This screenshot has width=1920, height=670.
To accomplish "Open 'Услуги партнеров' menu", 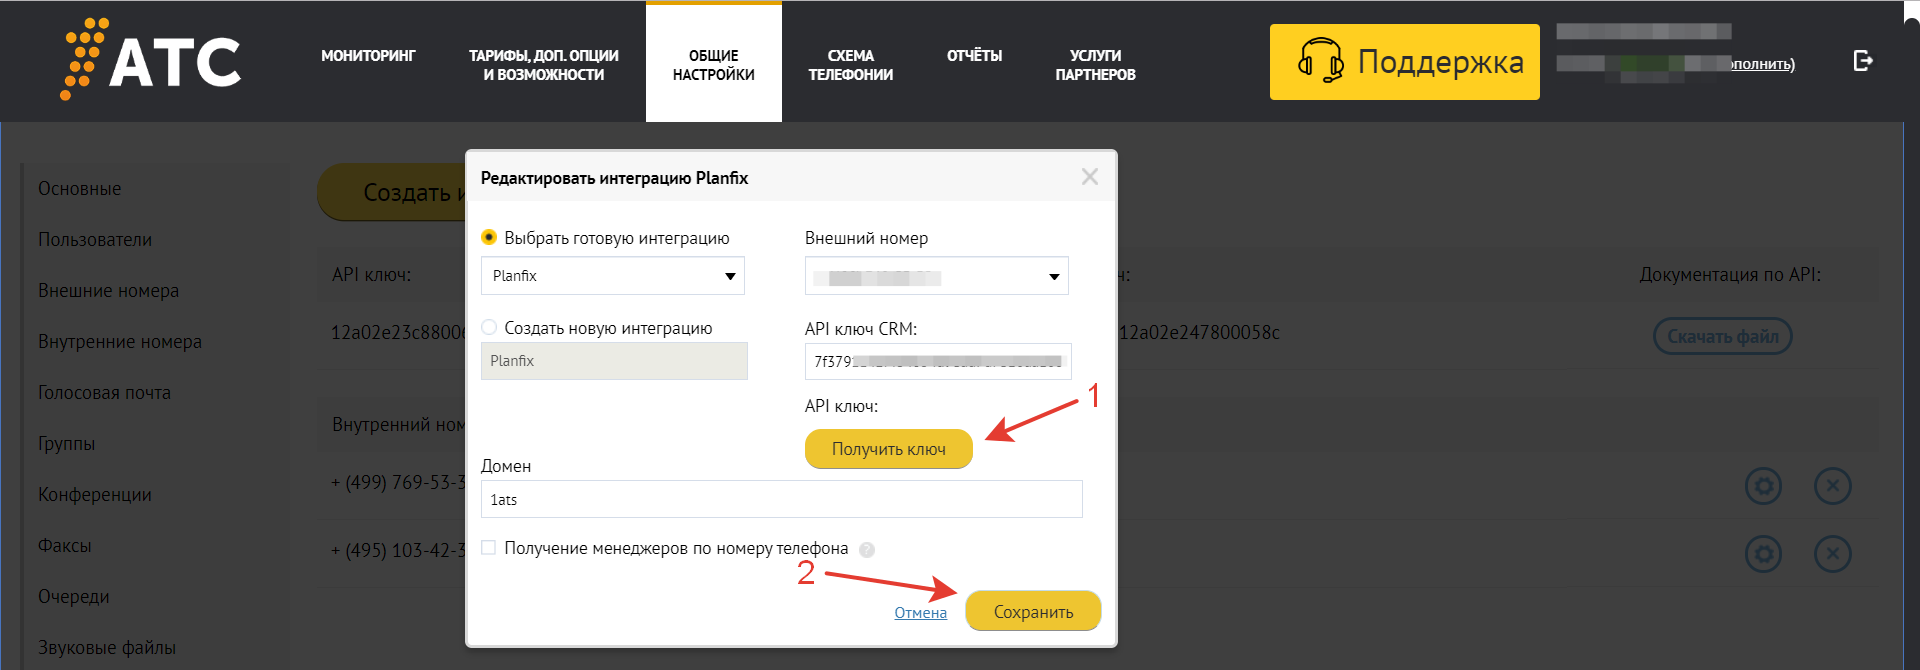I will (1096, 65).
